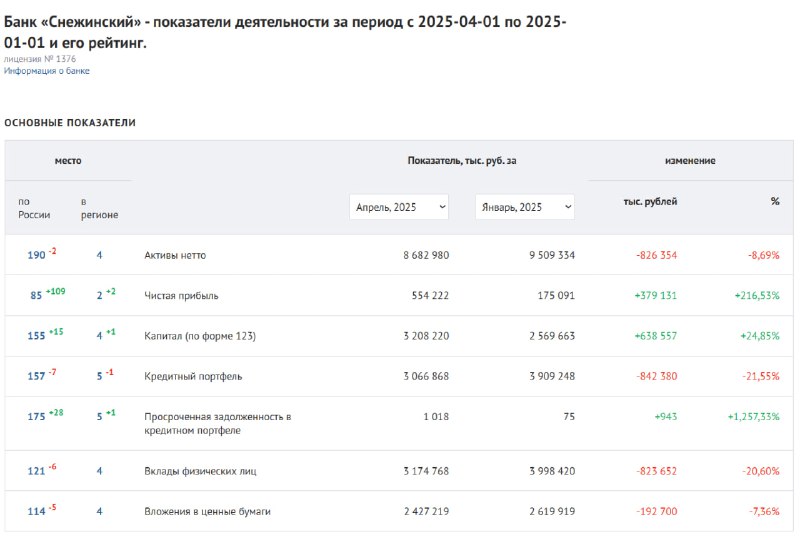This screenshot has width=800, height=539.
Task: Click the April value 3 066 868
Action: click(x=426, y=376)
